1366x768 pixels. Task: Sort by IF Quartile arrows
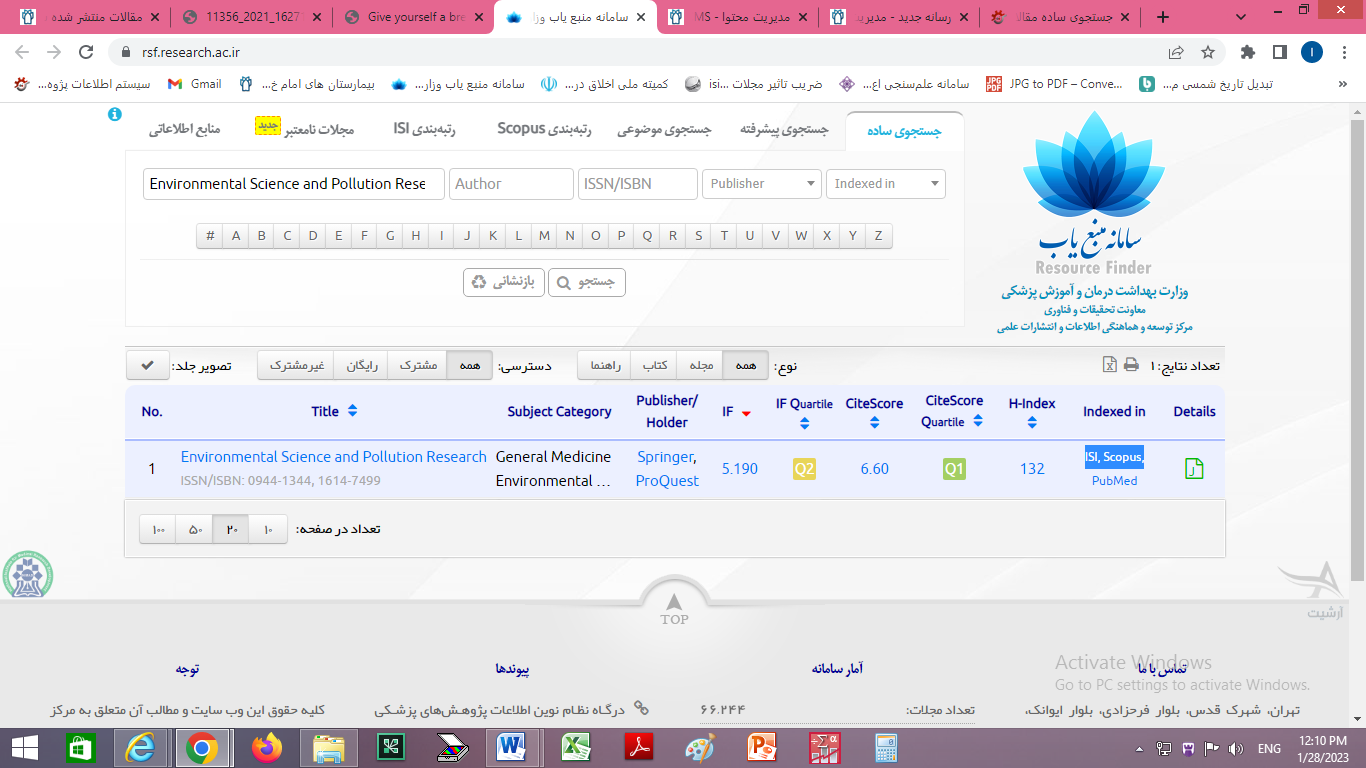point(805,424)
